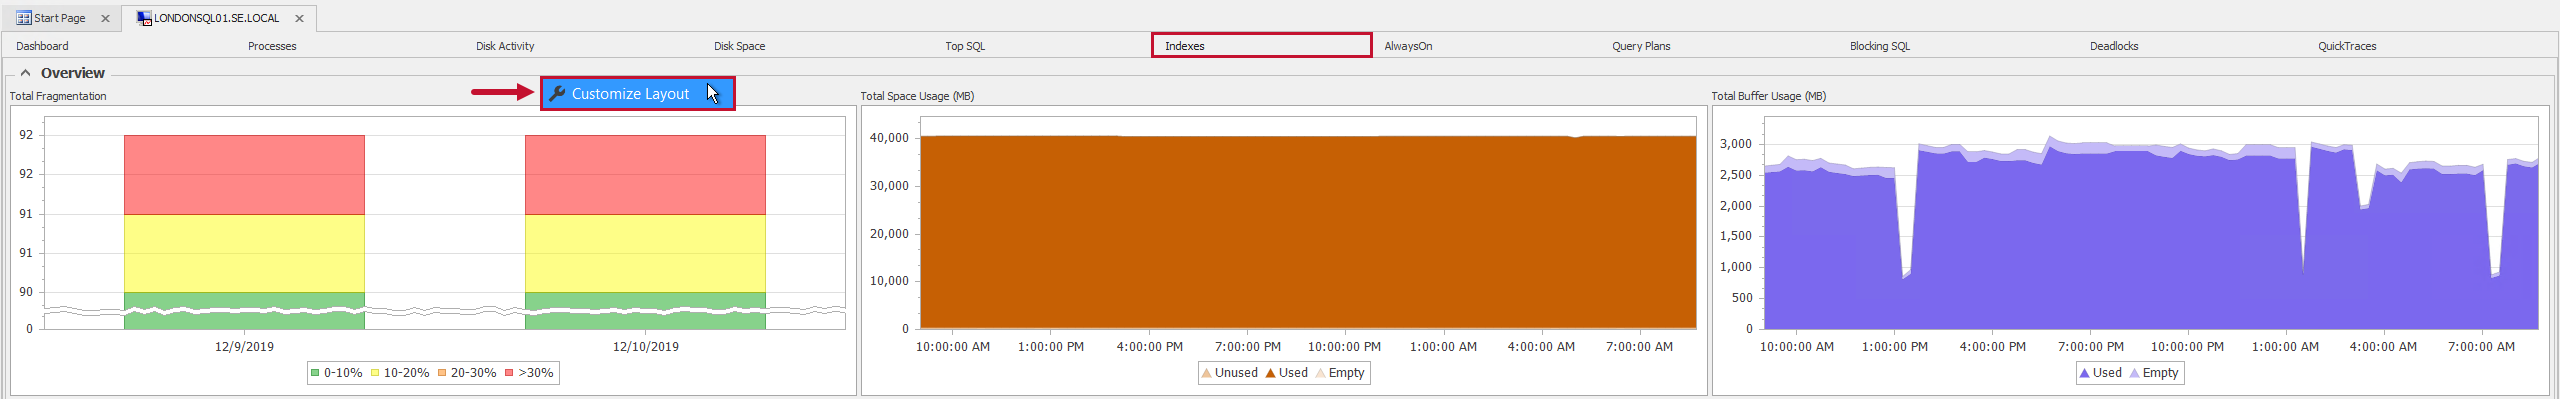
Task: Open the Disk Space tab
Action: pyautogui.click(x=739, y=46)
